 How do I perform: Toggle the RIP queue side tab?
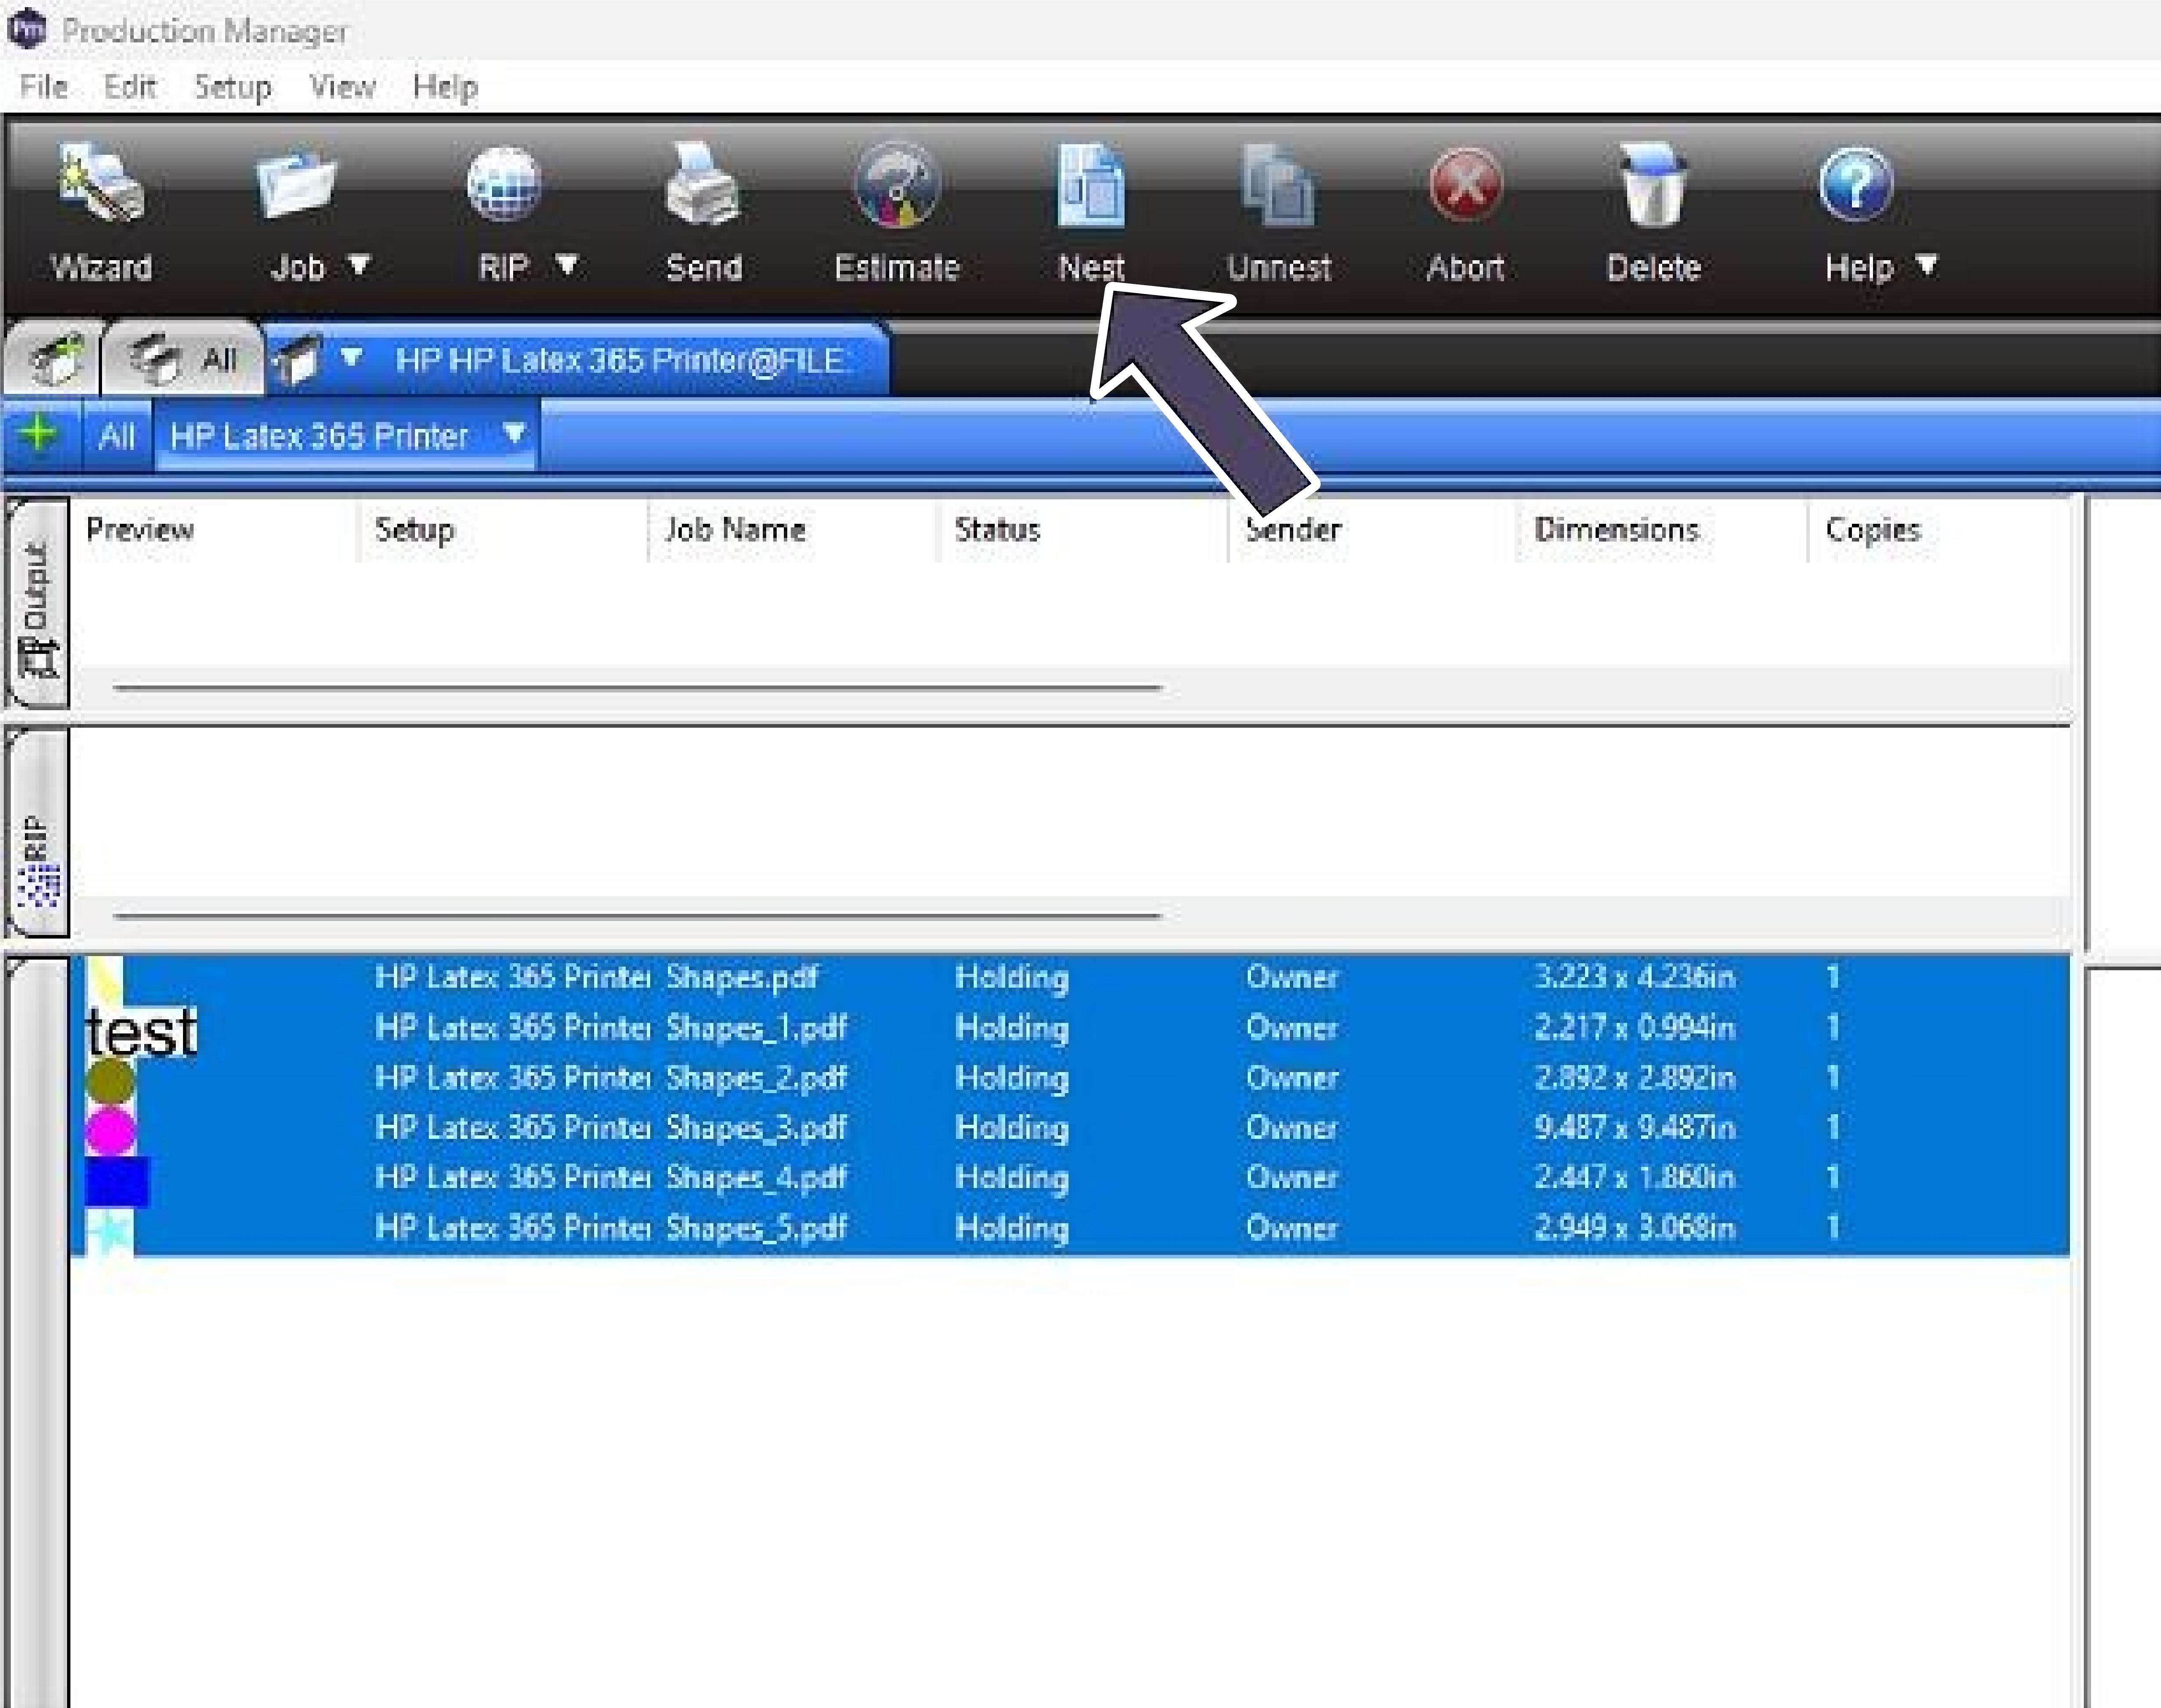pos(38,833)
